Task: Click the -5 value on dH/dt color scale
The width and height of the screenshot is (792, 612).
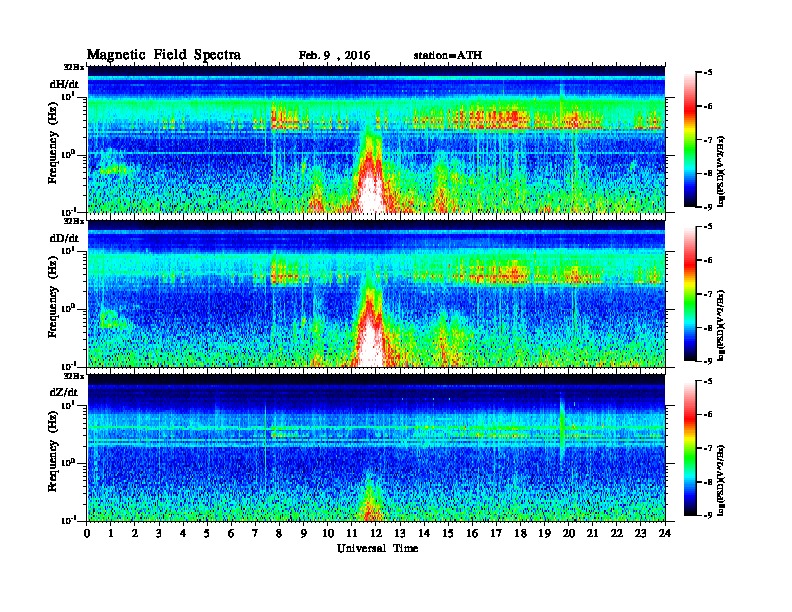Action: tap(708, 73)
